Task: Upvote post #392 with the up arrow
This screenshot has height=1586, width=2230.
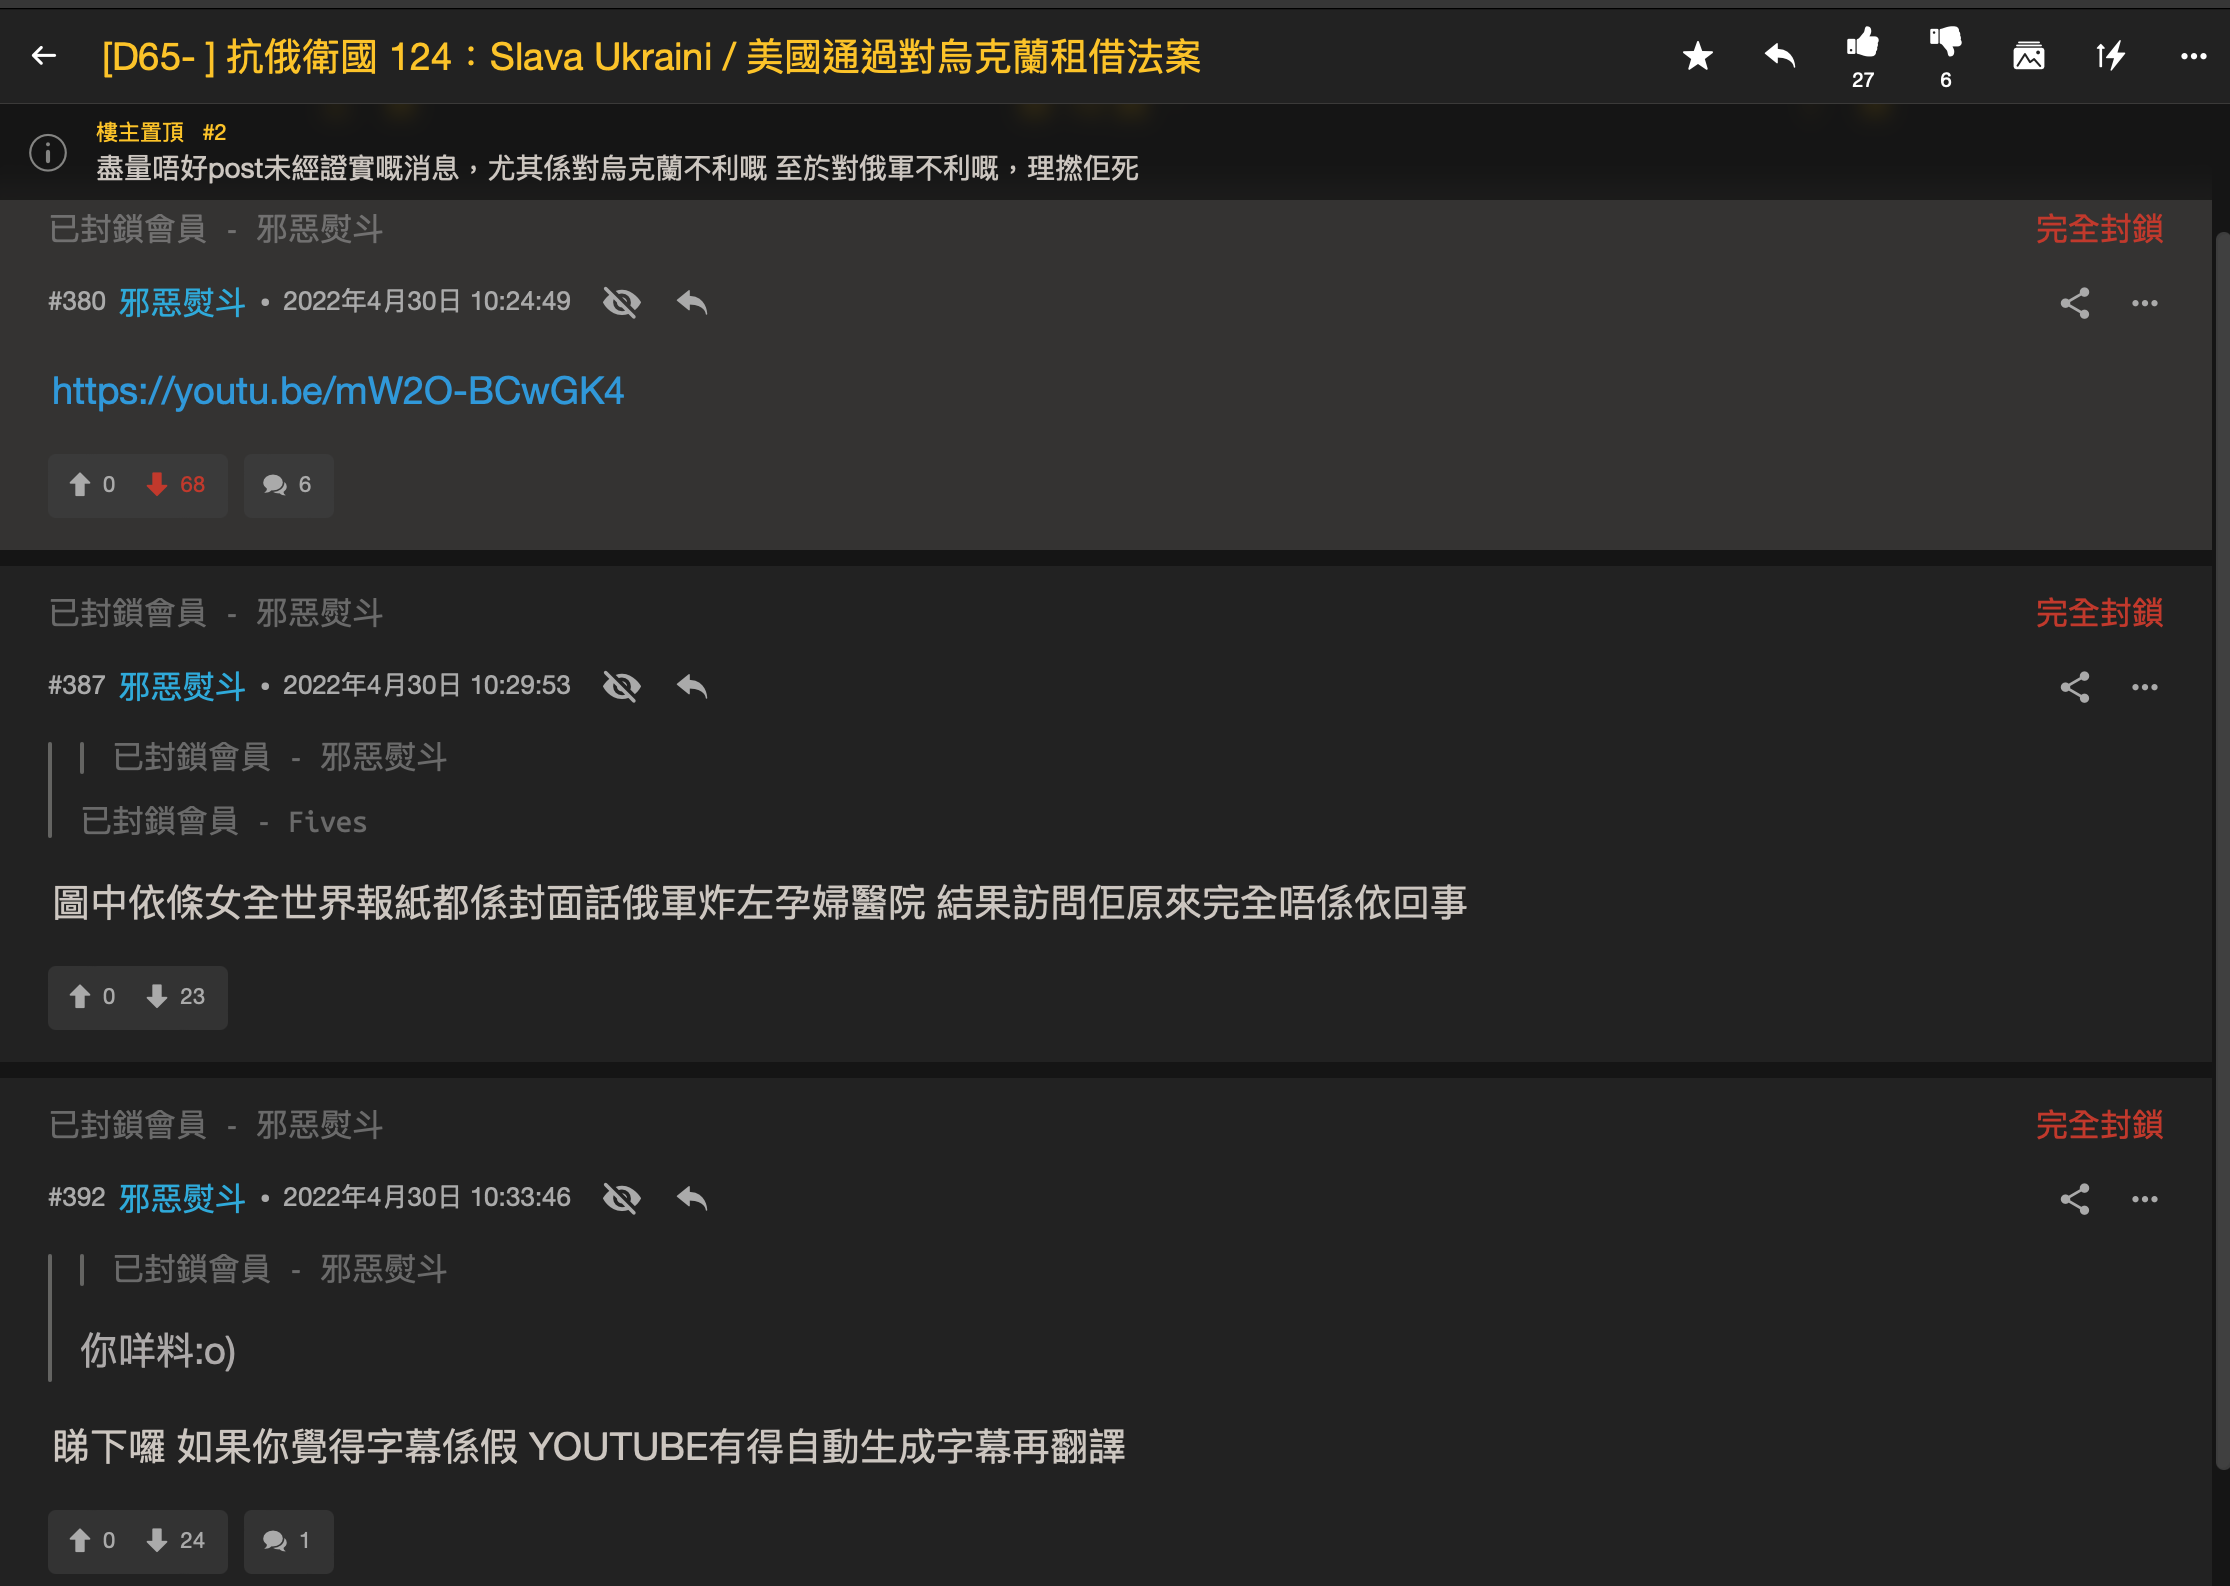Action: (81, 1541)
